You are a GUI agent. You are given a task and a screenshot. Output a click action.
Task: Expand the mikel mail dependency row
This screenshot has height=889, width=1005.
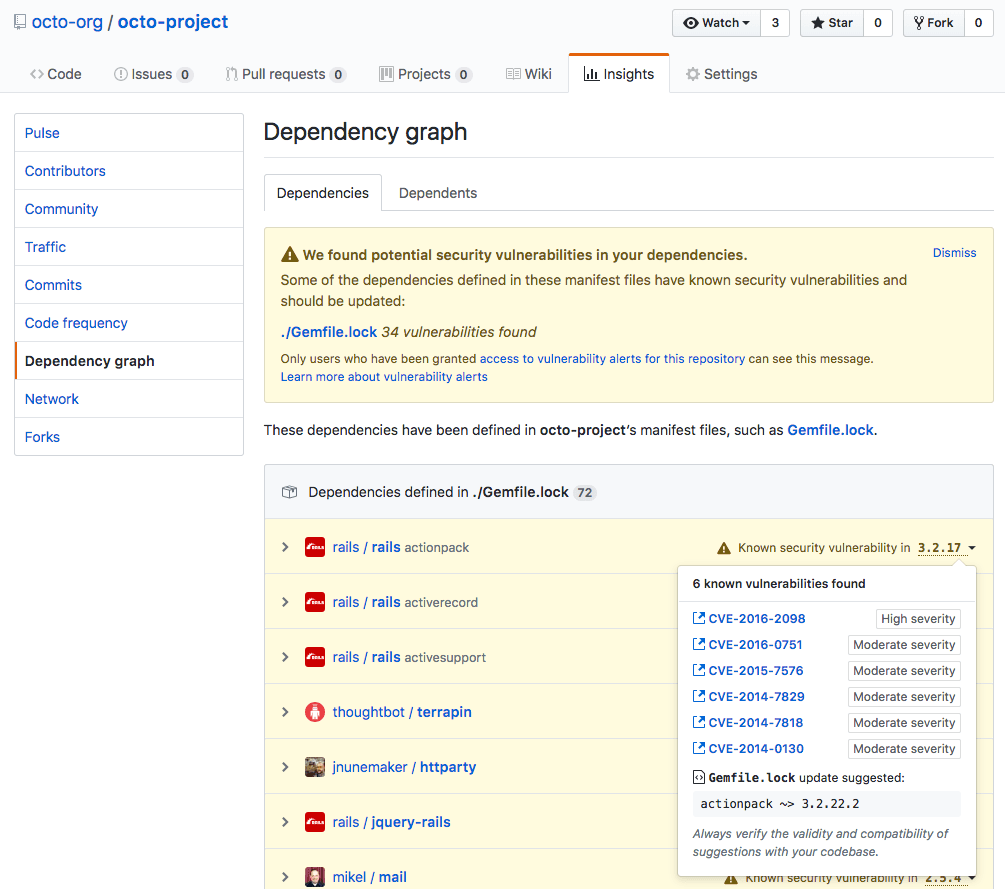click(285, 877)
